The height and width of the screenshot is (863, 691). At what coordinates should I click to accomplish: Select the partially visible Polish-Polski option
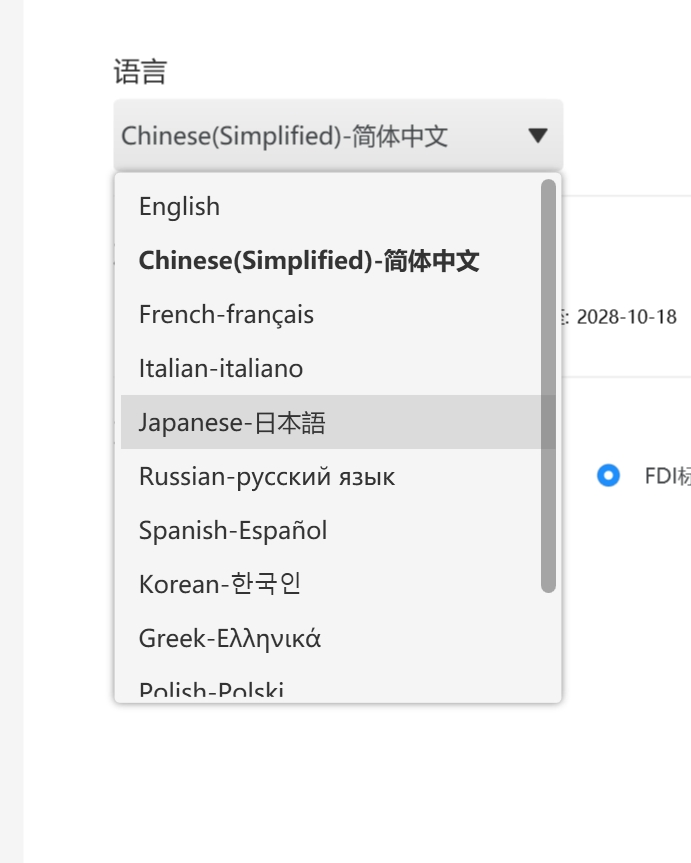tap(212, 690)
